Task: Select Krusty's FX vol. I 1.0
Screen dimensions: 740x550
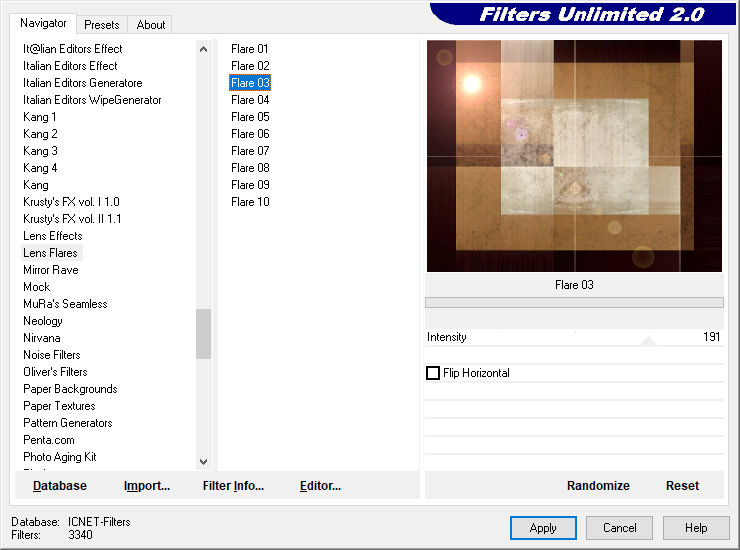Action: (x=71, y=202)
